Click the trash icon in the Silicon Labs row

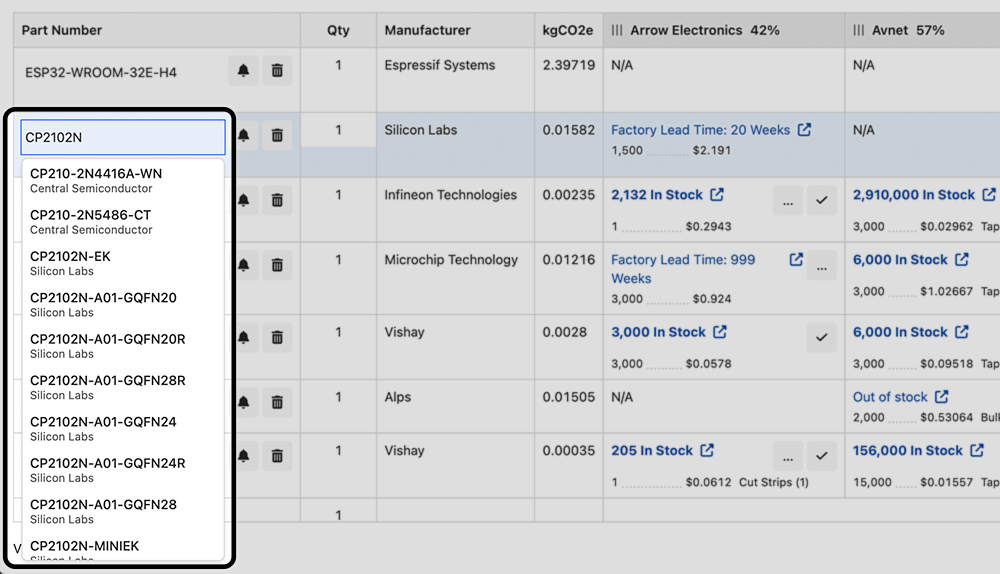tap(277, 135)
